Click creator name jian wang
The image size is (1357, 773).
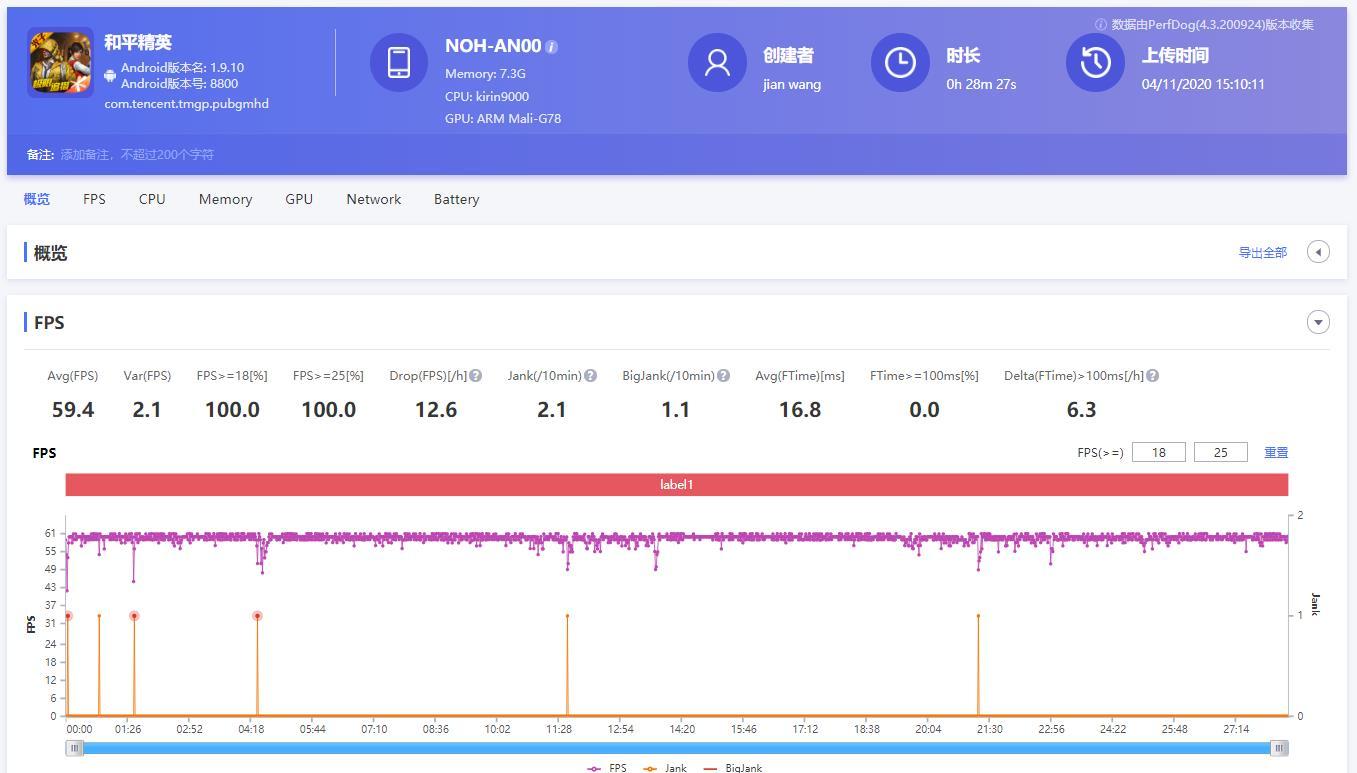pyautogui.click(x=792, y=84)
